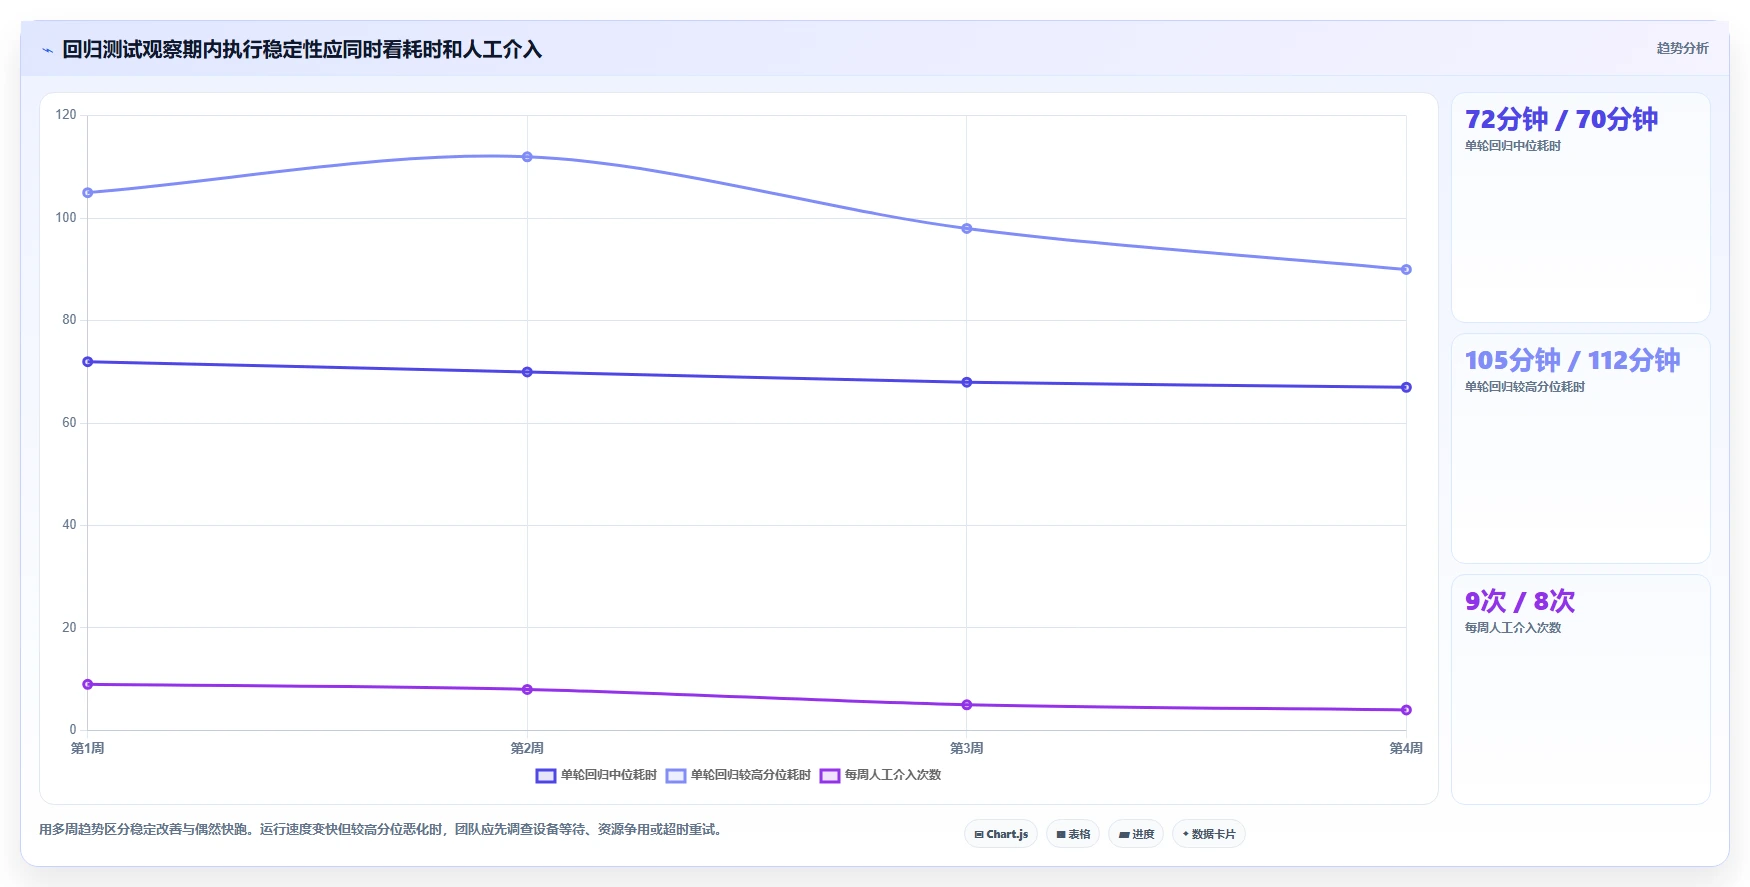
Task: Click the 第1周 point on the upper-quantile line
Action: point(88,193)
